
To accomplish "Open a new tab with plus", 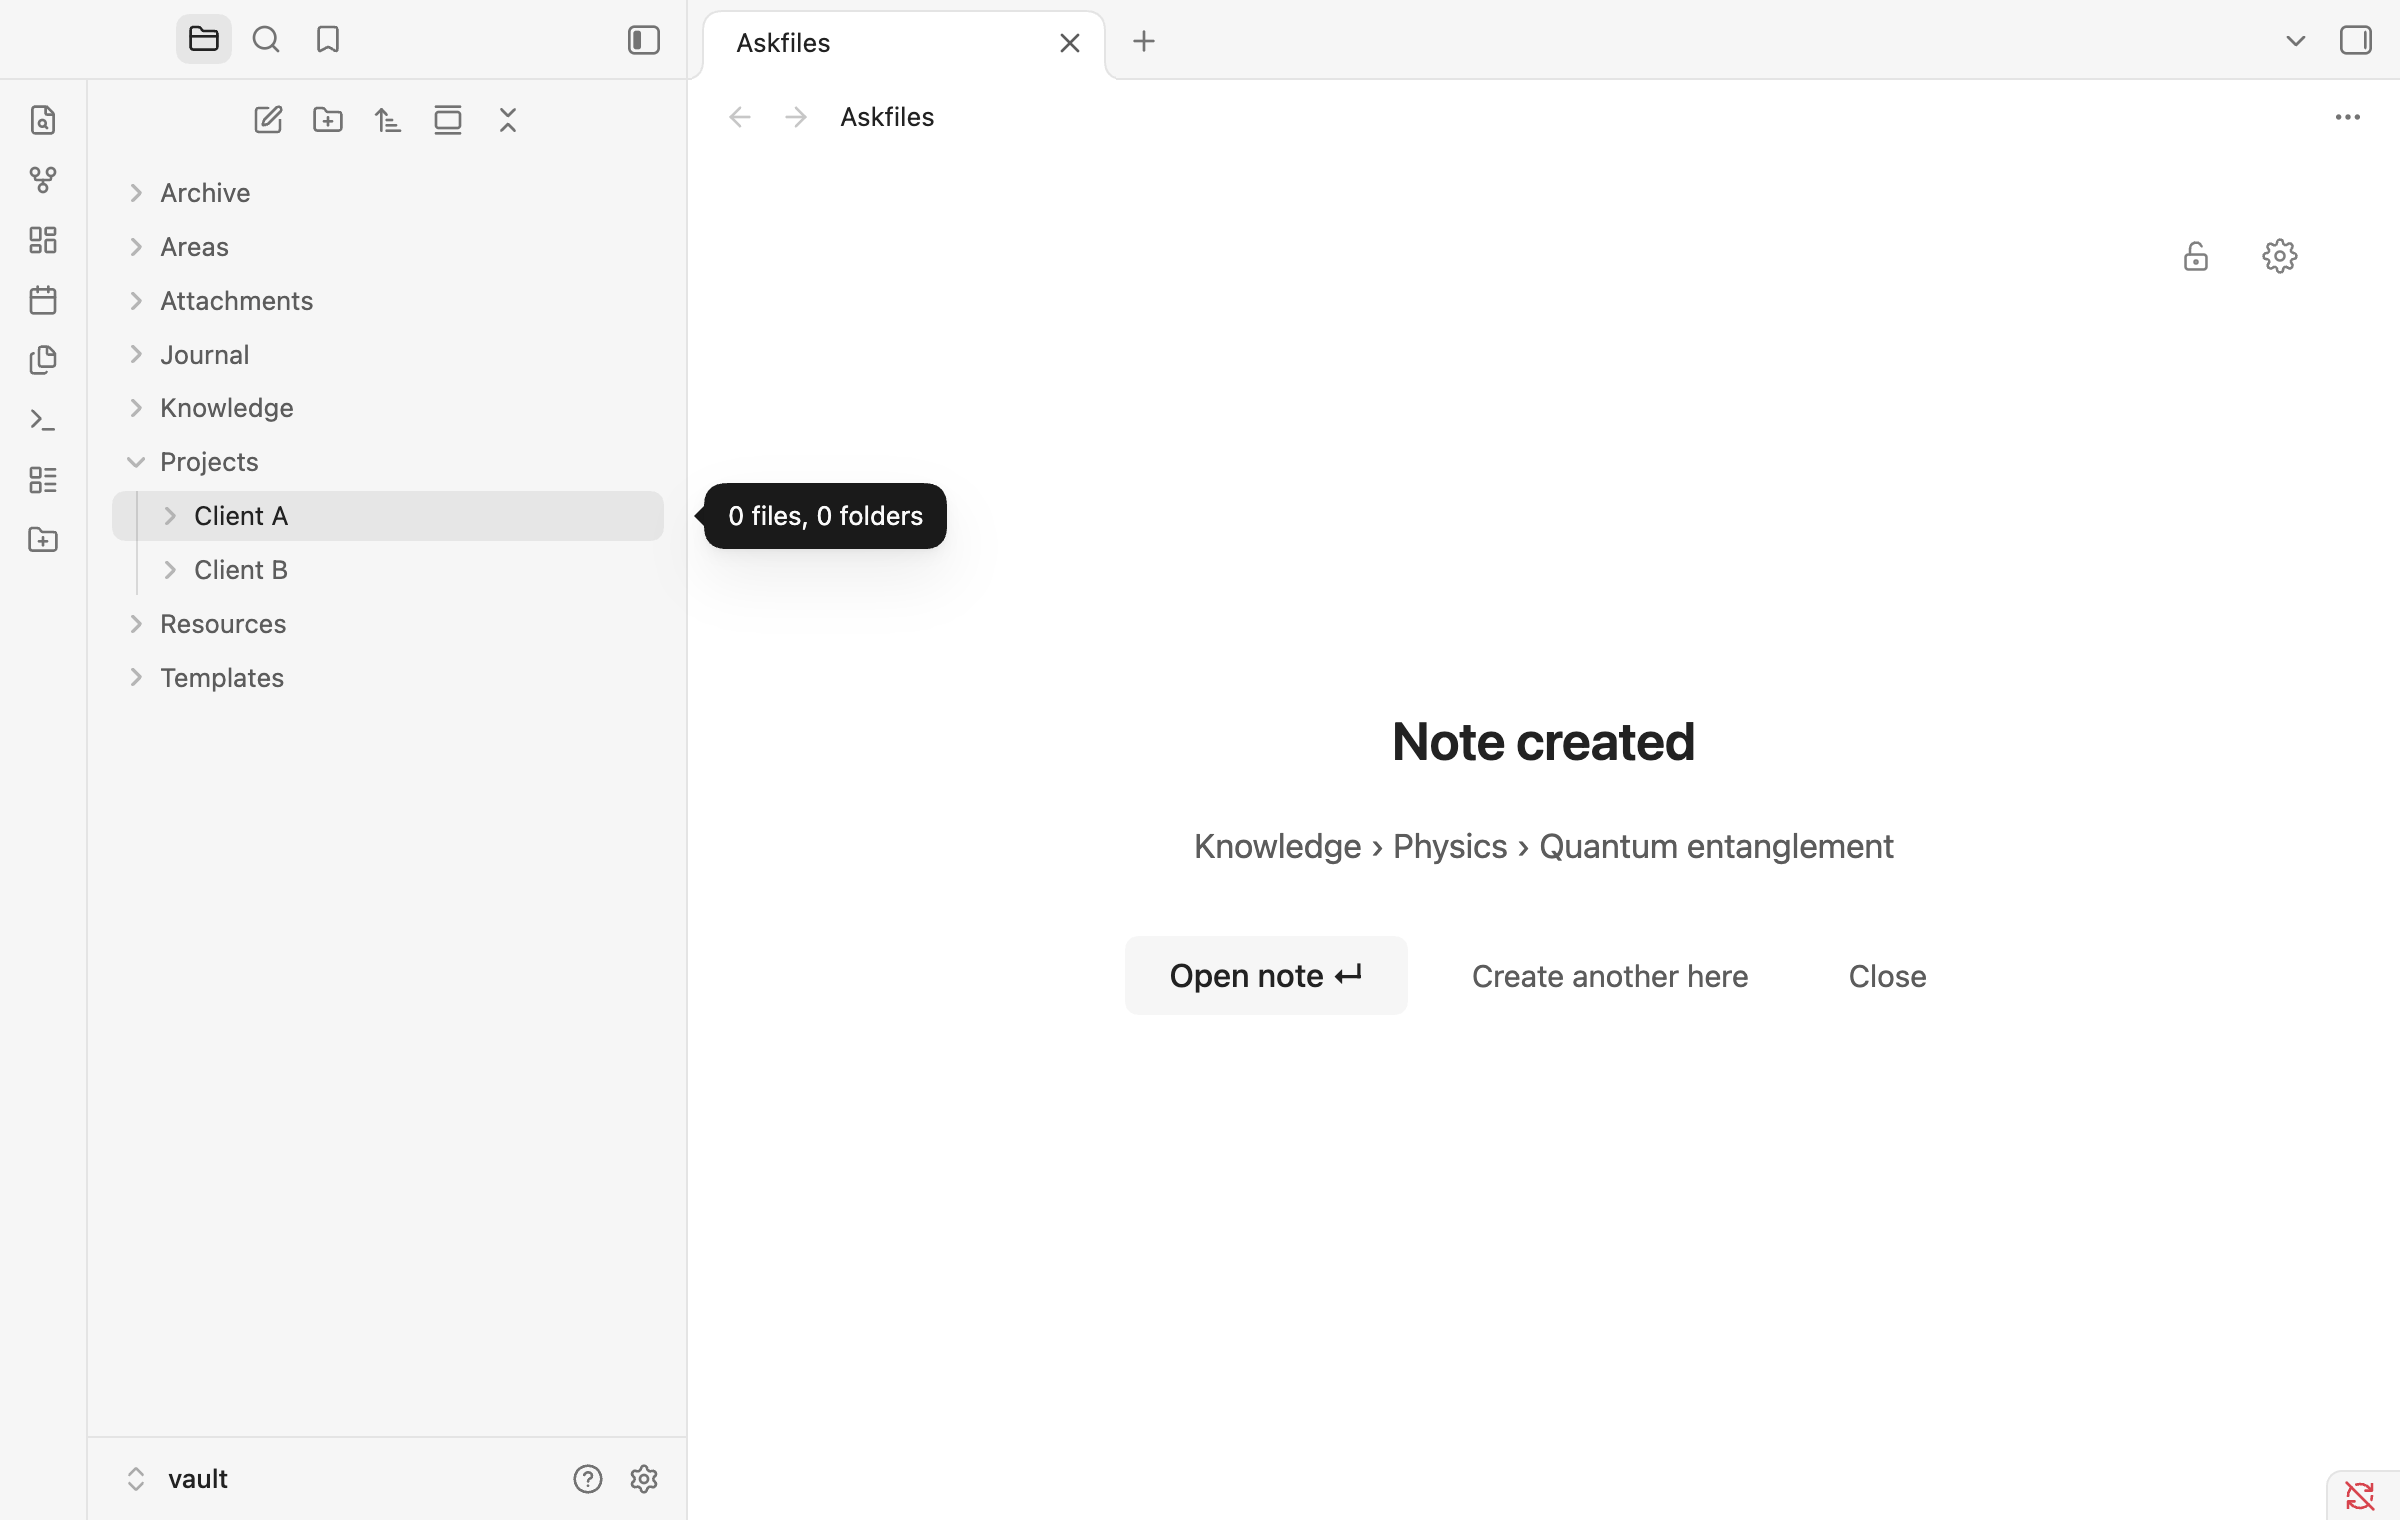I will click(x=1144, y=41).
